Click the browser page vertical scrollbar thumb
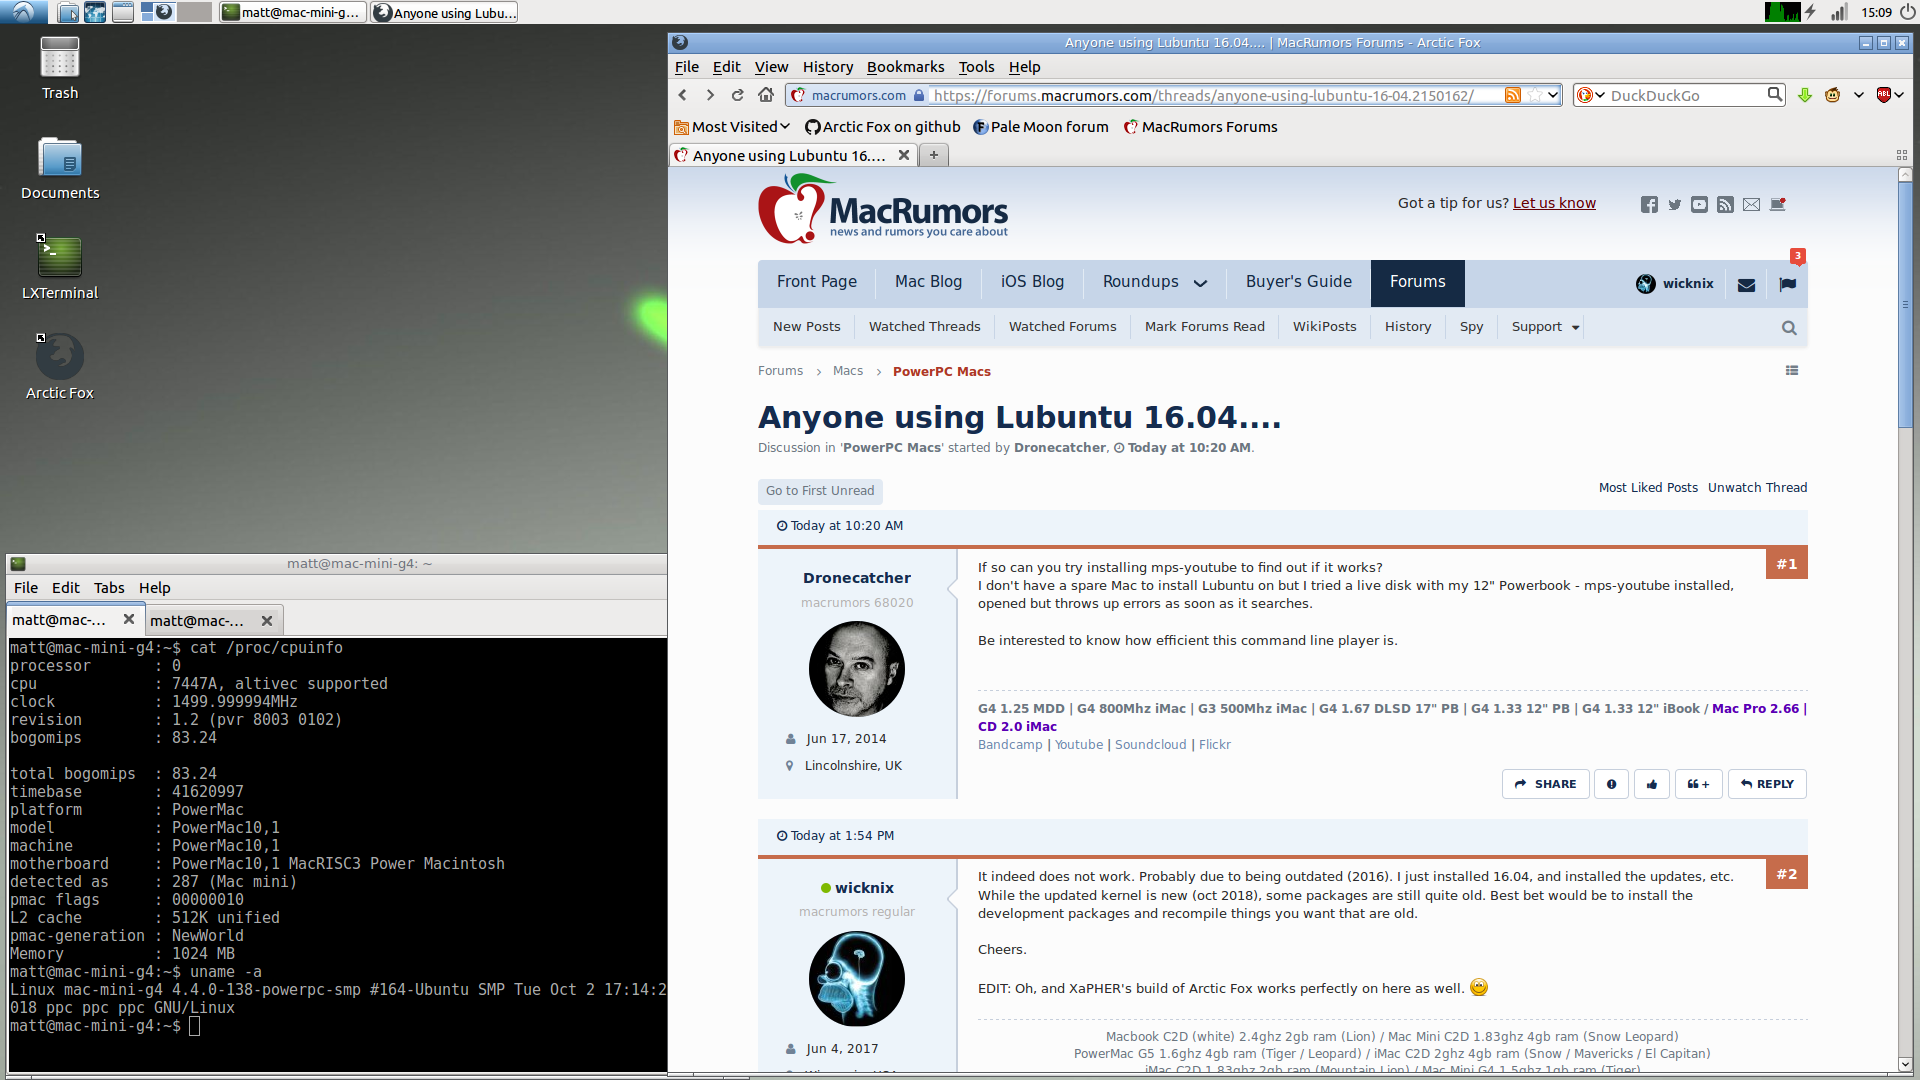 pyautogui.click(x=1905, y=305)
